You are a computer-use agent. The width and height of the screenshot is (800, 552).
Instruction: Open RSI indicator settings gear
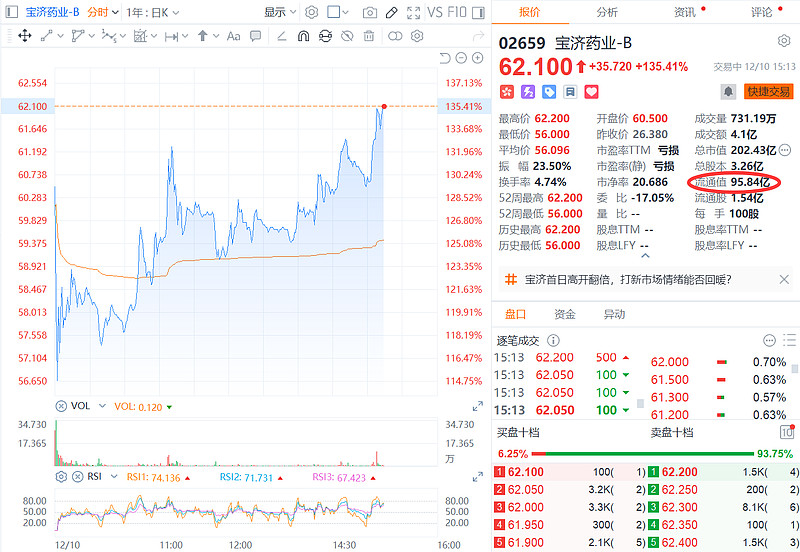(x=61, y=476)
